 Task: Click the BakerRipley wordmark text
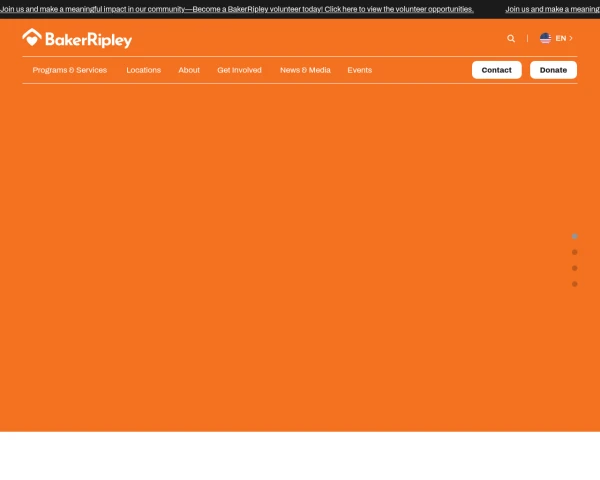coord(90,40)
